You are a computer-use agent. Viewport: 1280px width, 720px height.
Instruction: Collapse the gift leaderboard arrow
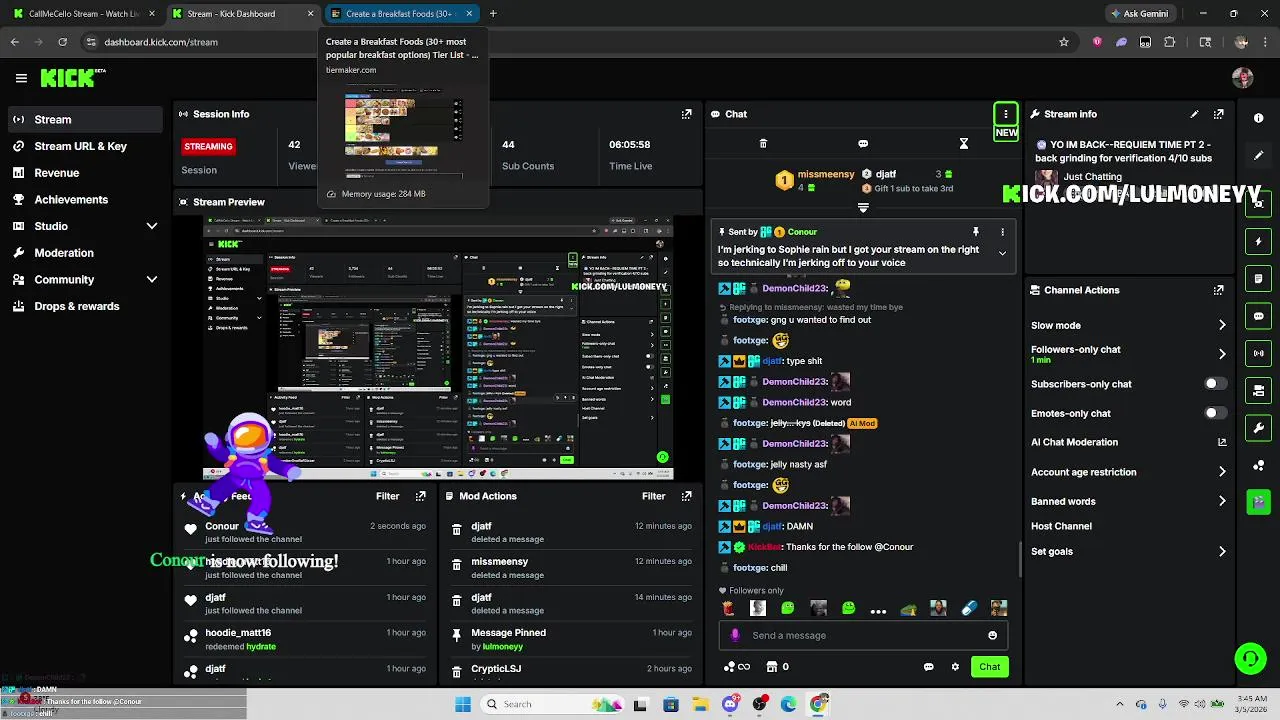tap(863, 208)
